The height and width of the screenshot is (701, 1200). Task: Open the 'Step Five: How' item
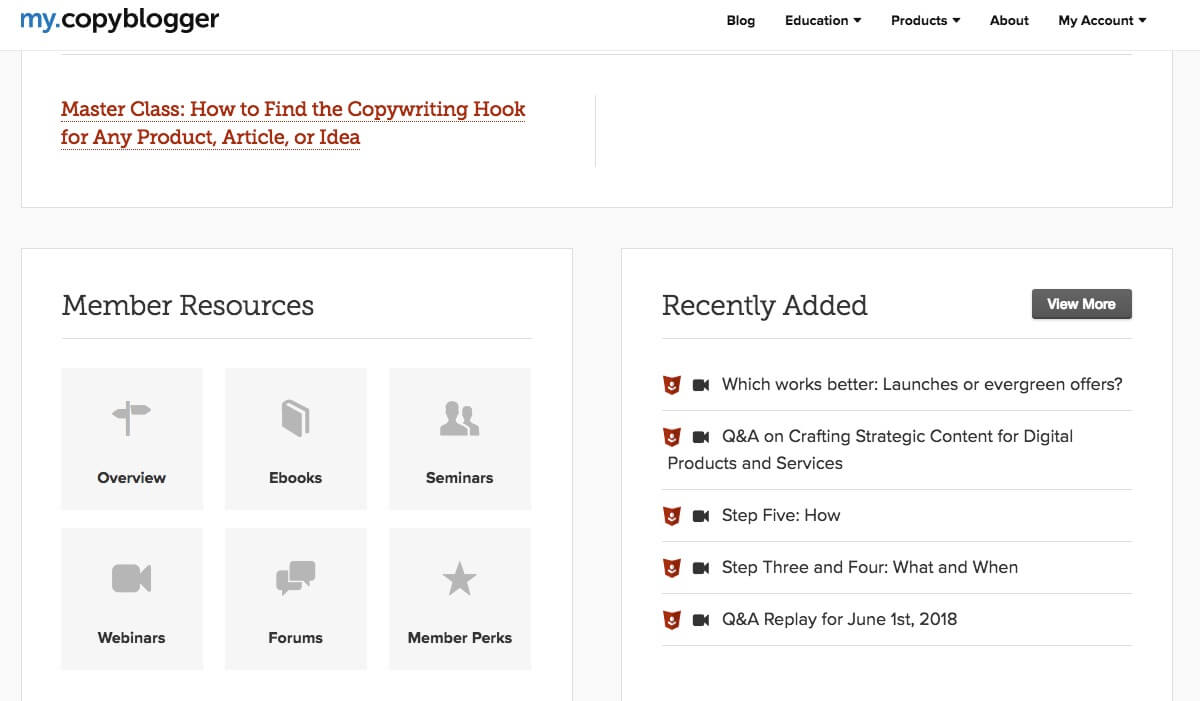781,515
